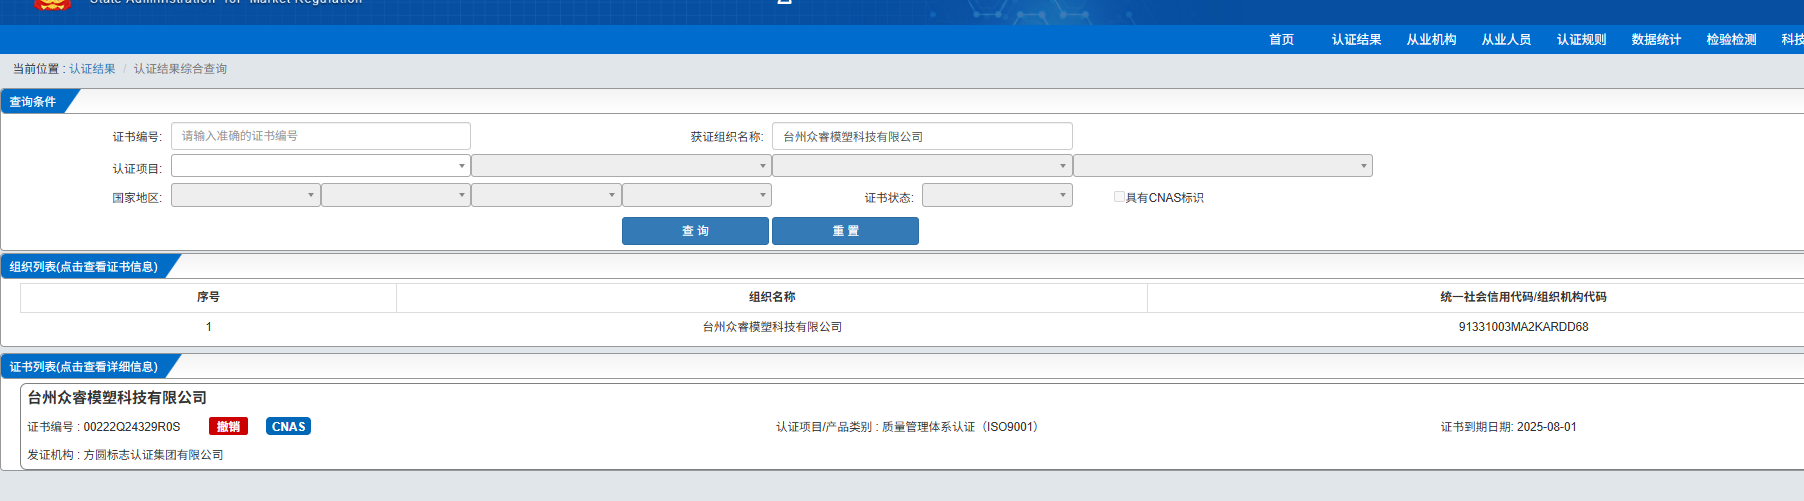1804x501 pixels.
Task: Open the first 认证项目 dropdown
Action: [x=321, y=166]
